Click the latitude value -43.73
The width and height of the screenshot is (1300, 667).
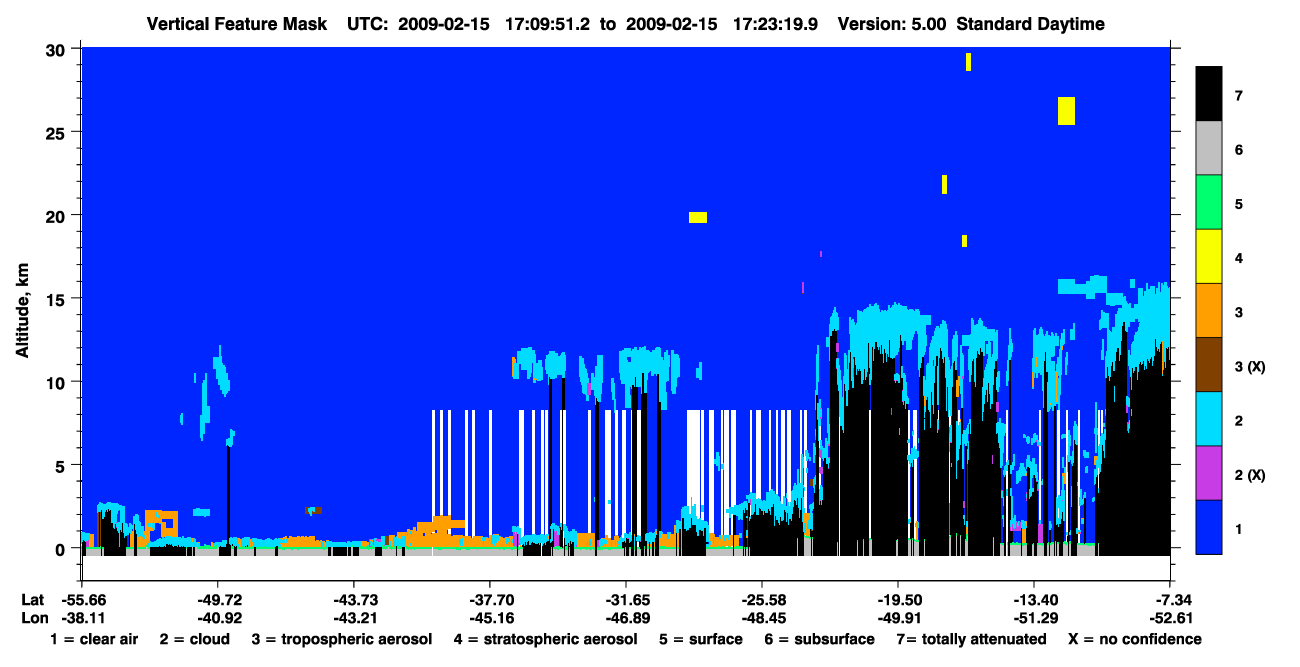click(x=353, y=599)
